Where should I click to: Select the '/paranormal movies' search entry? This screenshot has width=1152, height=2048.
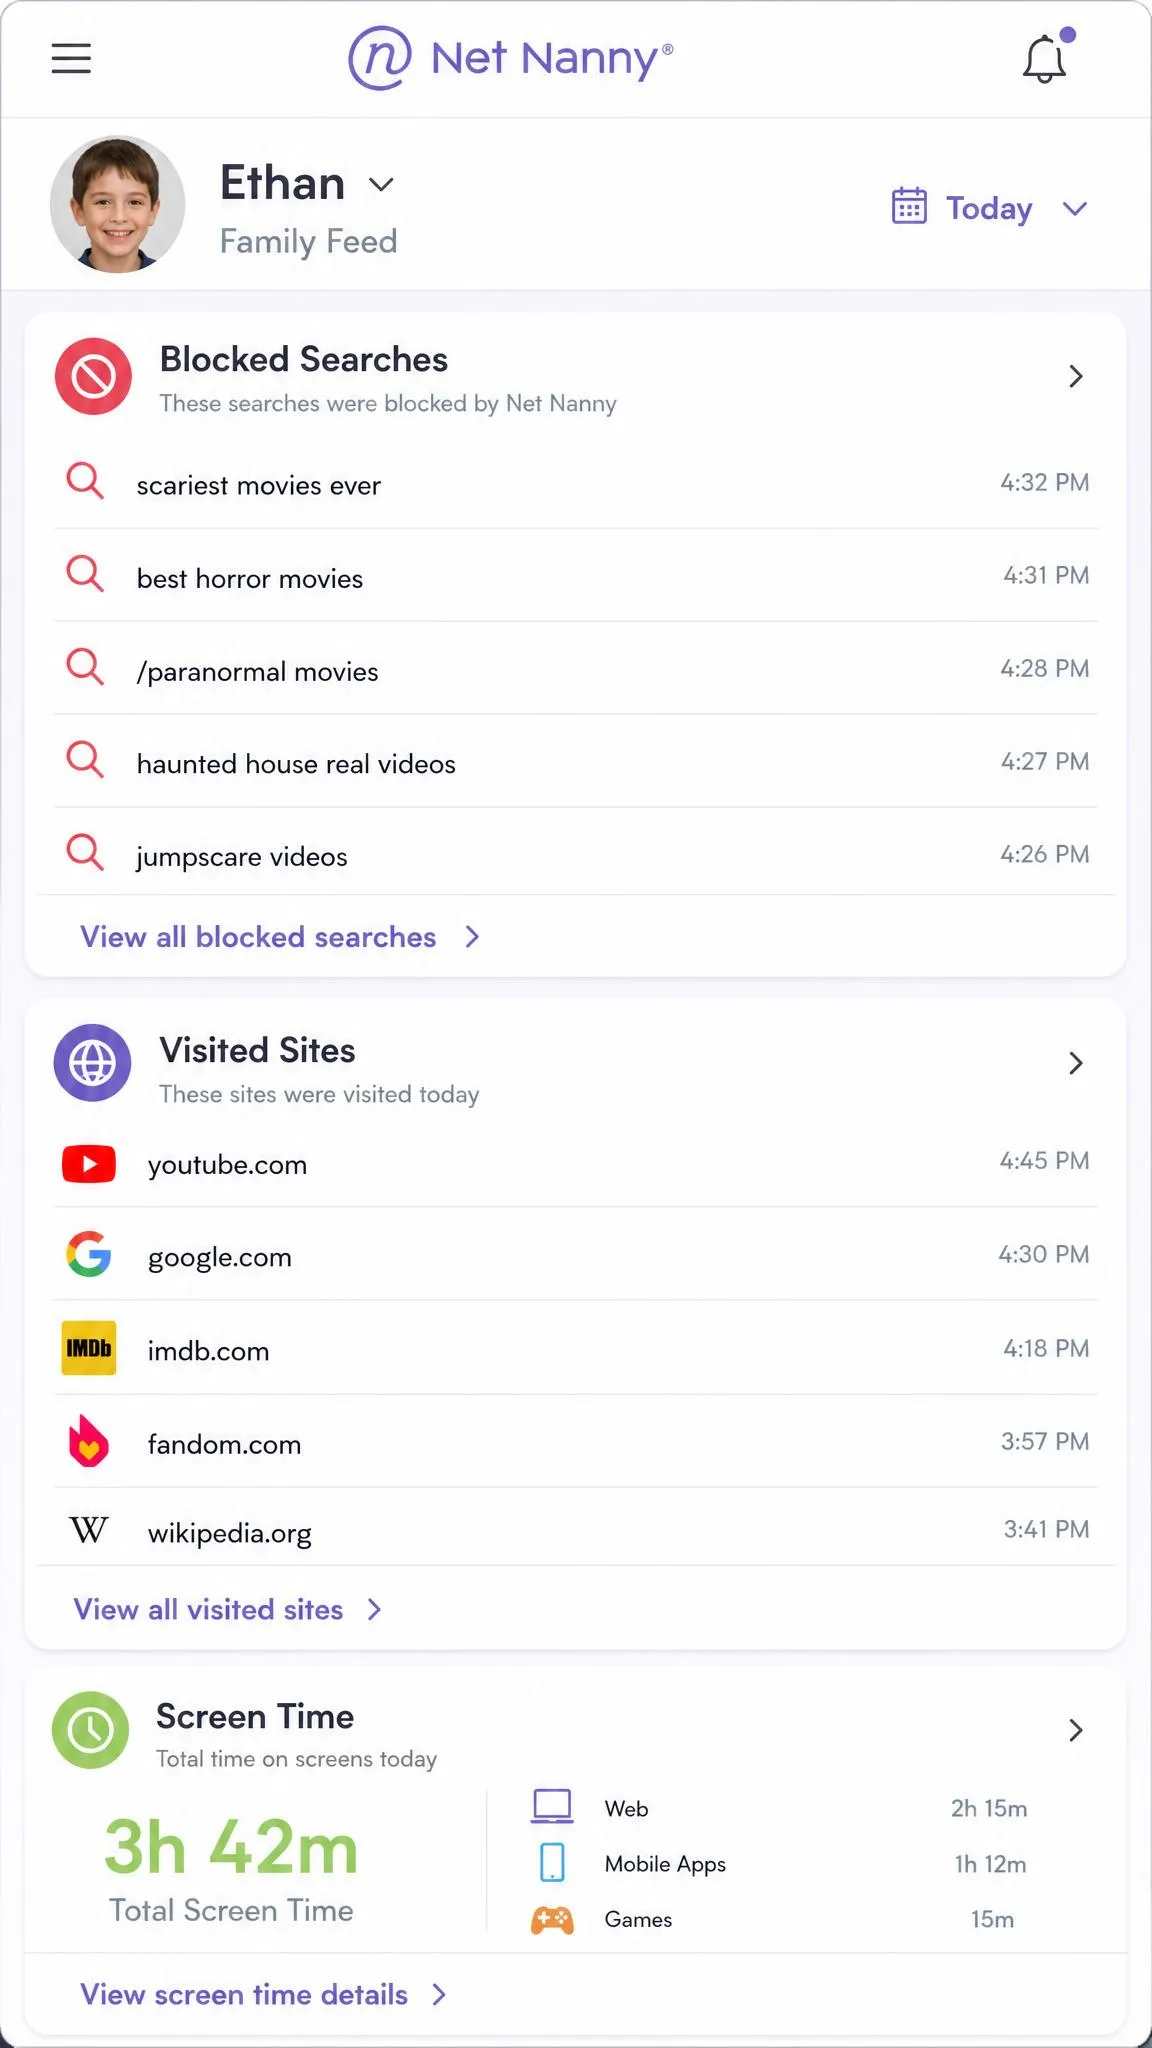[x=576, y=669]
